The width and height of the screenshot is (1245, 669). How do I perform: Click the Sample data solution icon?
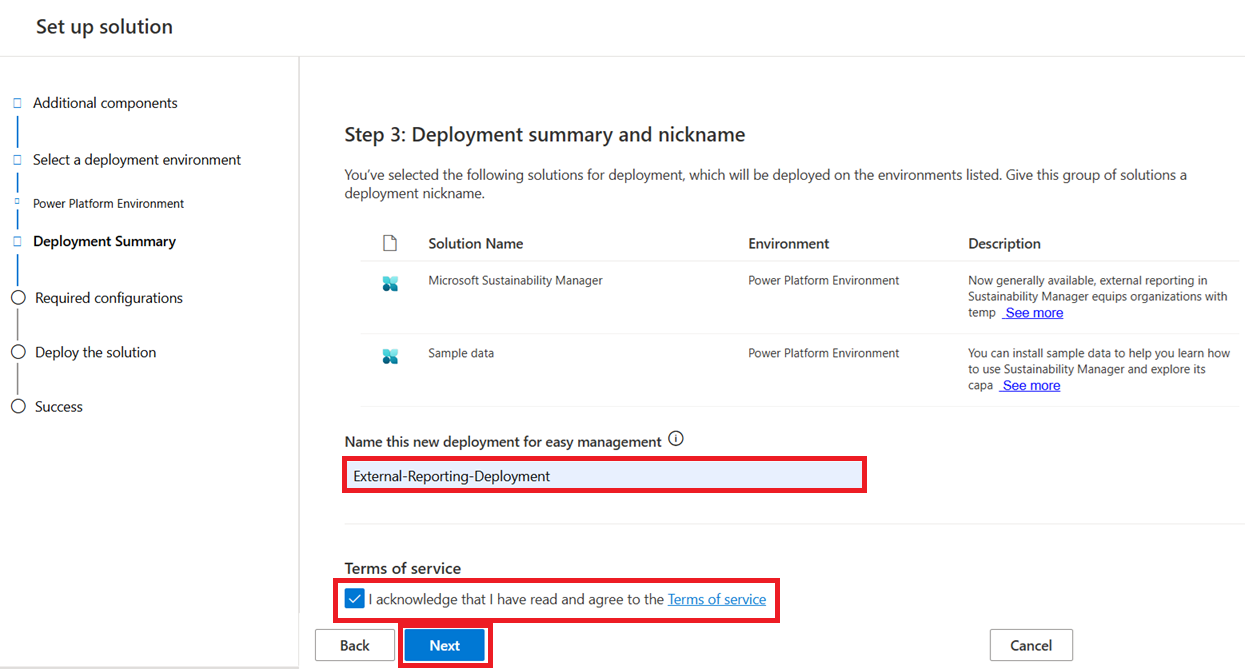tap(390, 356)
